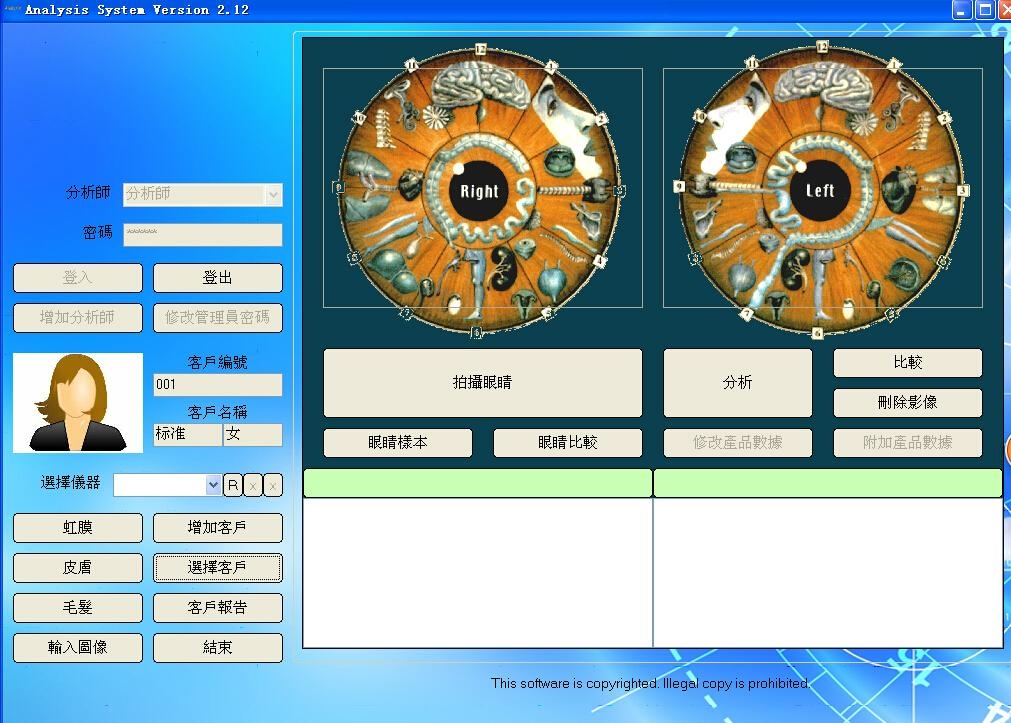Click the Left iris chart image
Viewport: 1011px width, 723px height.
(x=820, y=190)
